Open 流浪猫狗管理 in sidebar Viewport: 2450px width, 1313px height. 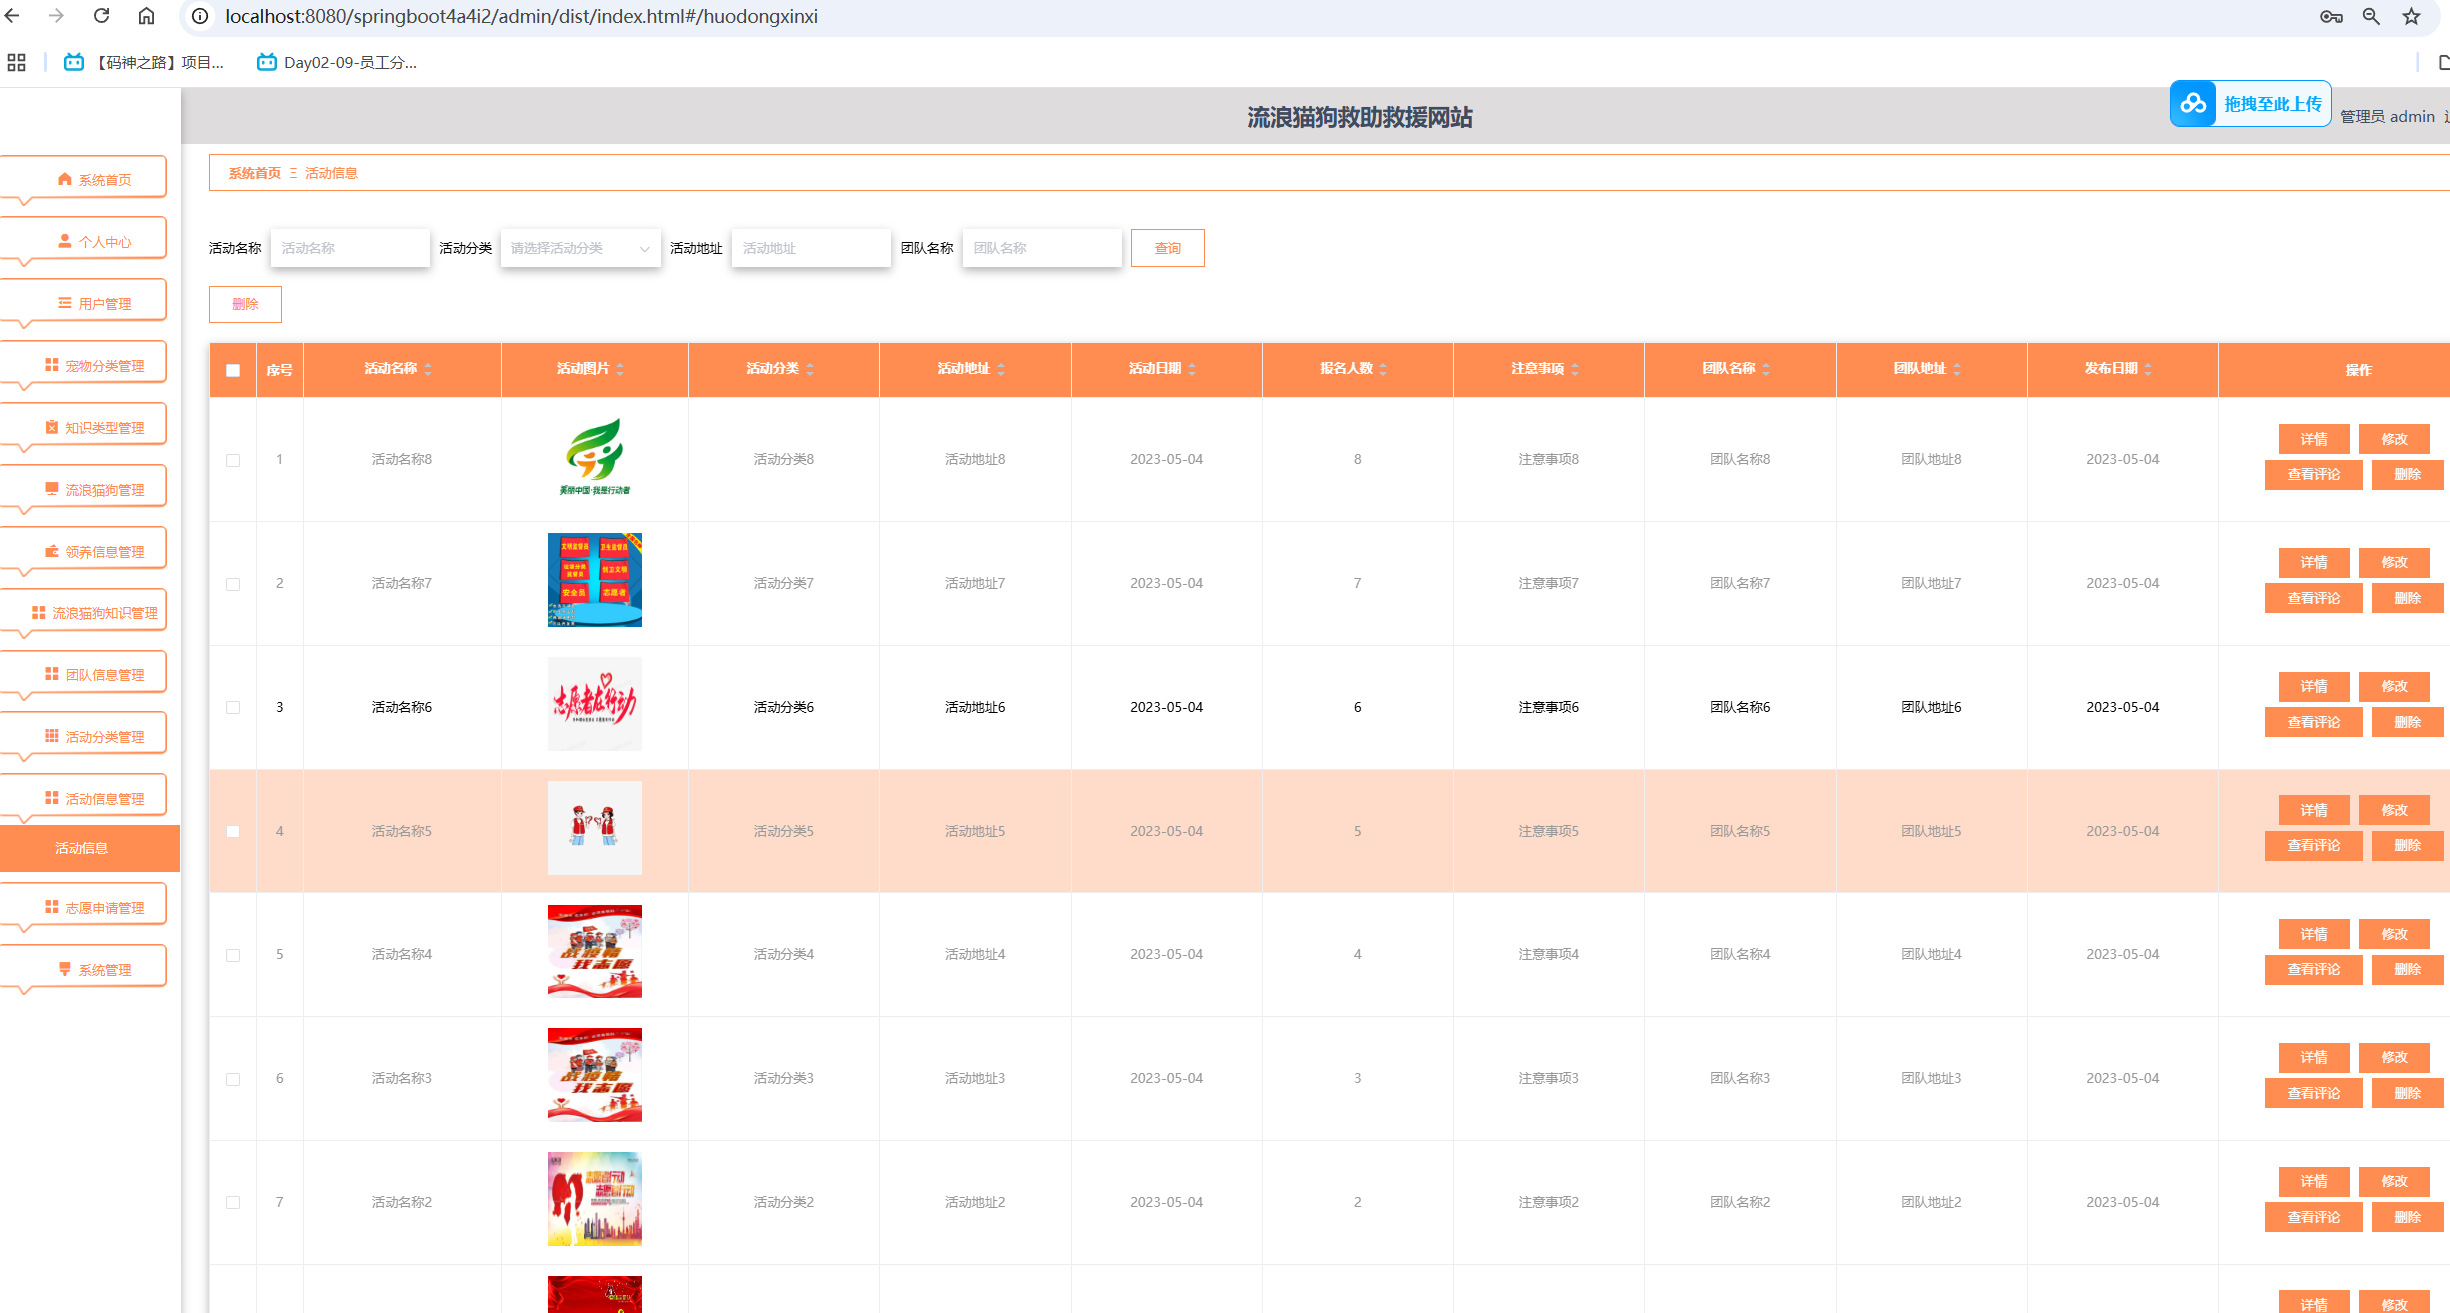(x=84, y=489)
